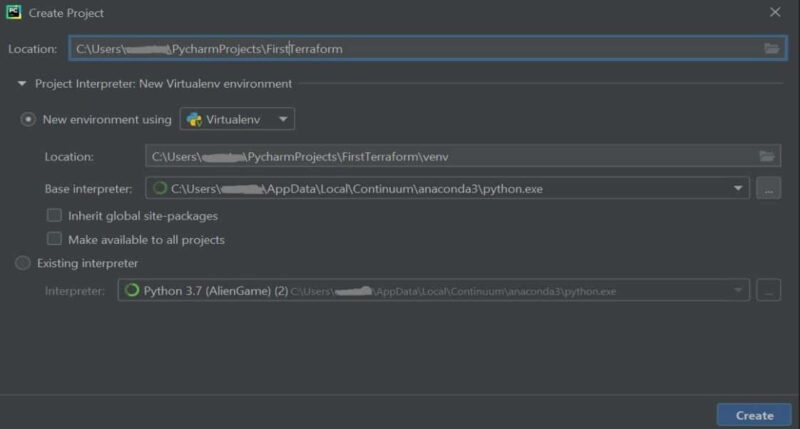Click the venv Location path field

(x=463, y=156)
